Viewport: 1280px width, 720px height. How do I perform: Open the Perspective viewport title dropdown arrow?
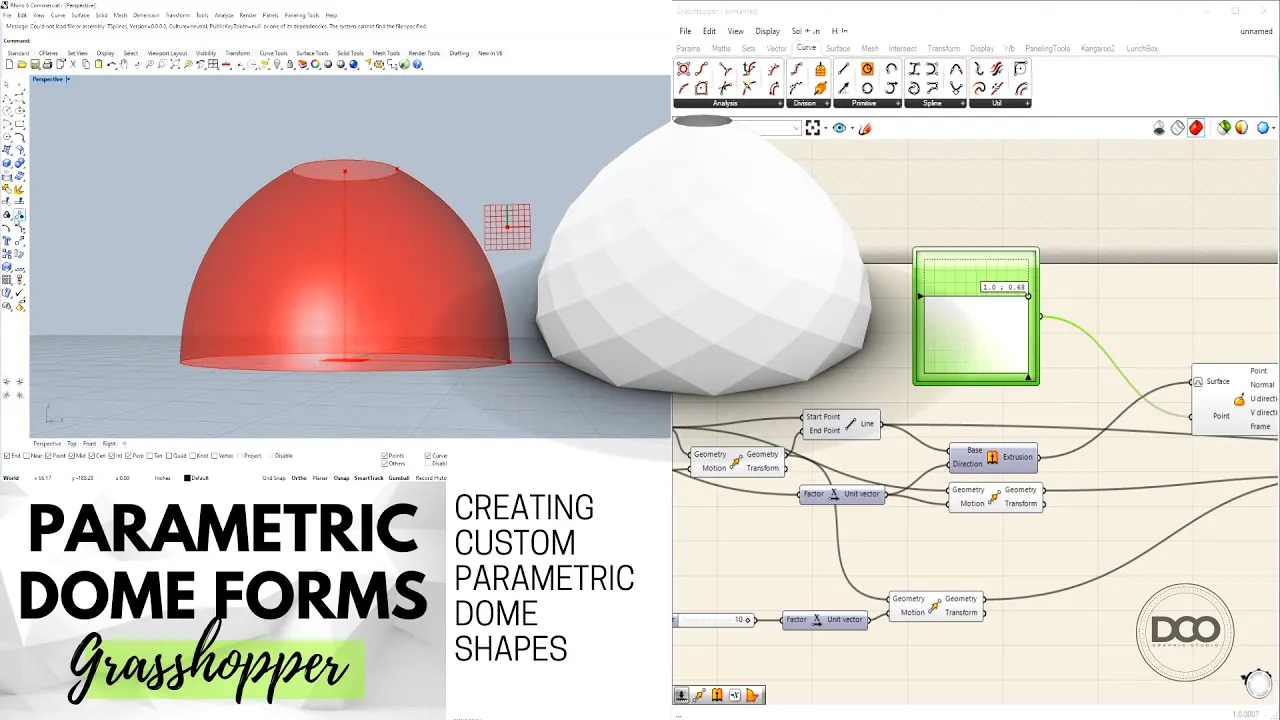coord(68,79)
